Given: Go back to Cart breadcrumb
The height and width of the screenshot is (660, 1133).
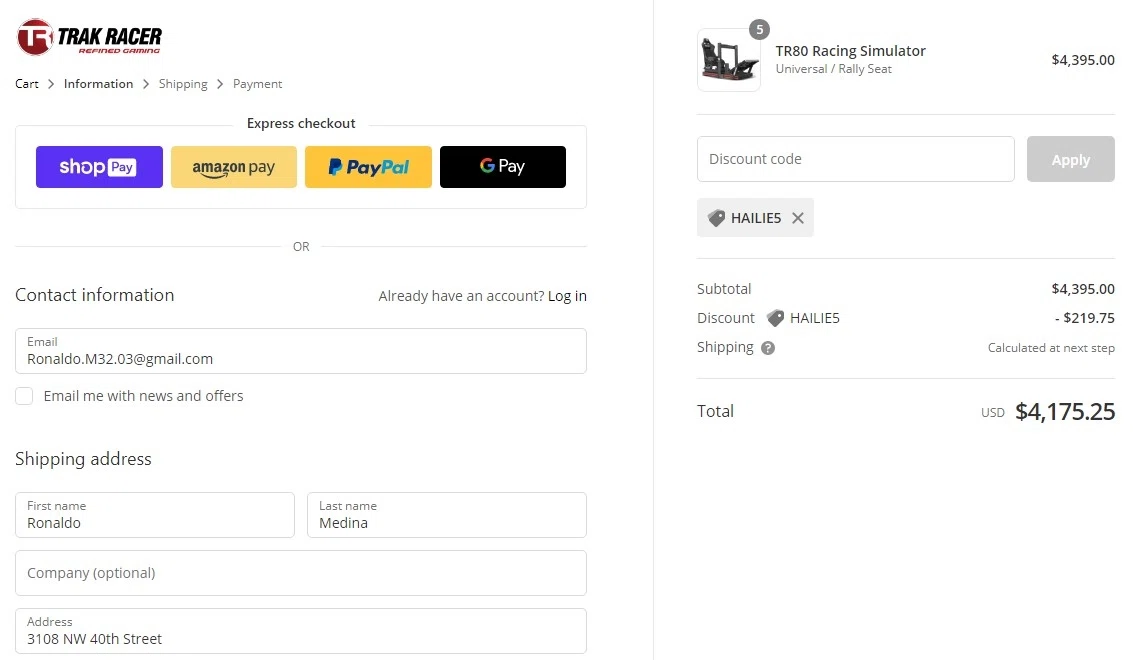Looking at the screenshot, I should coord(27,84).
